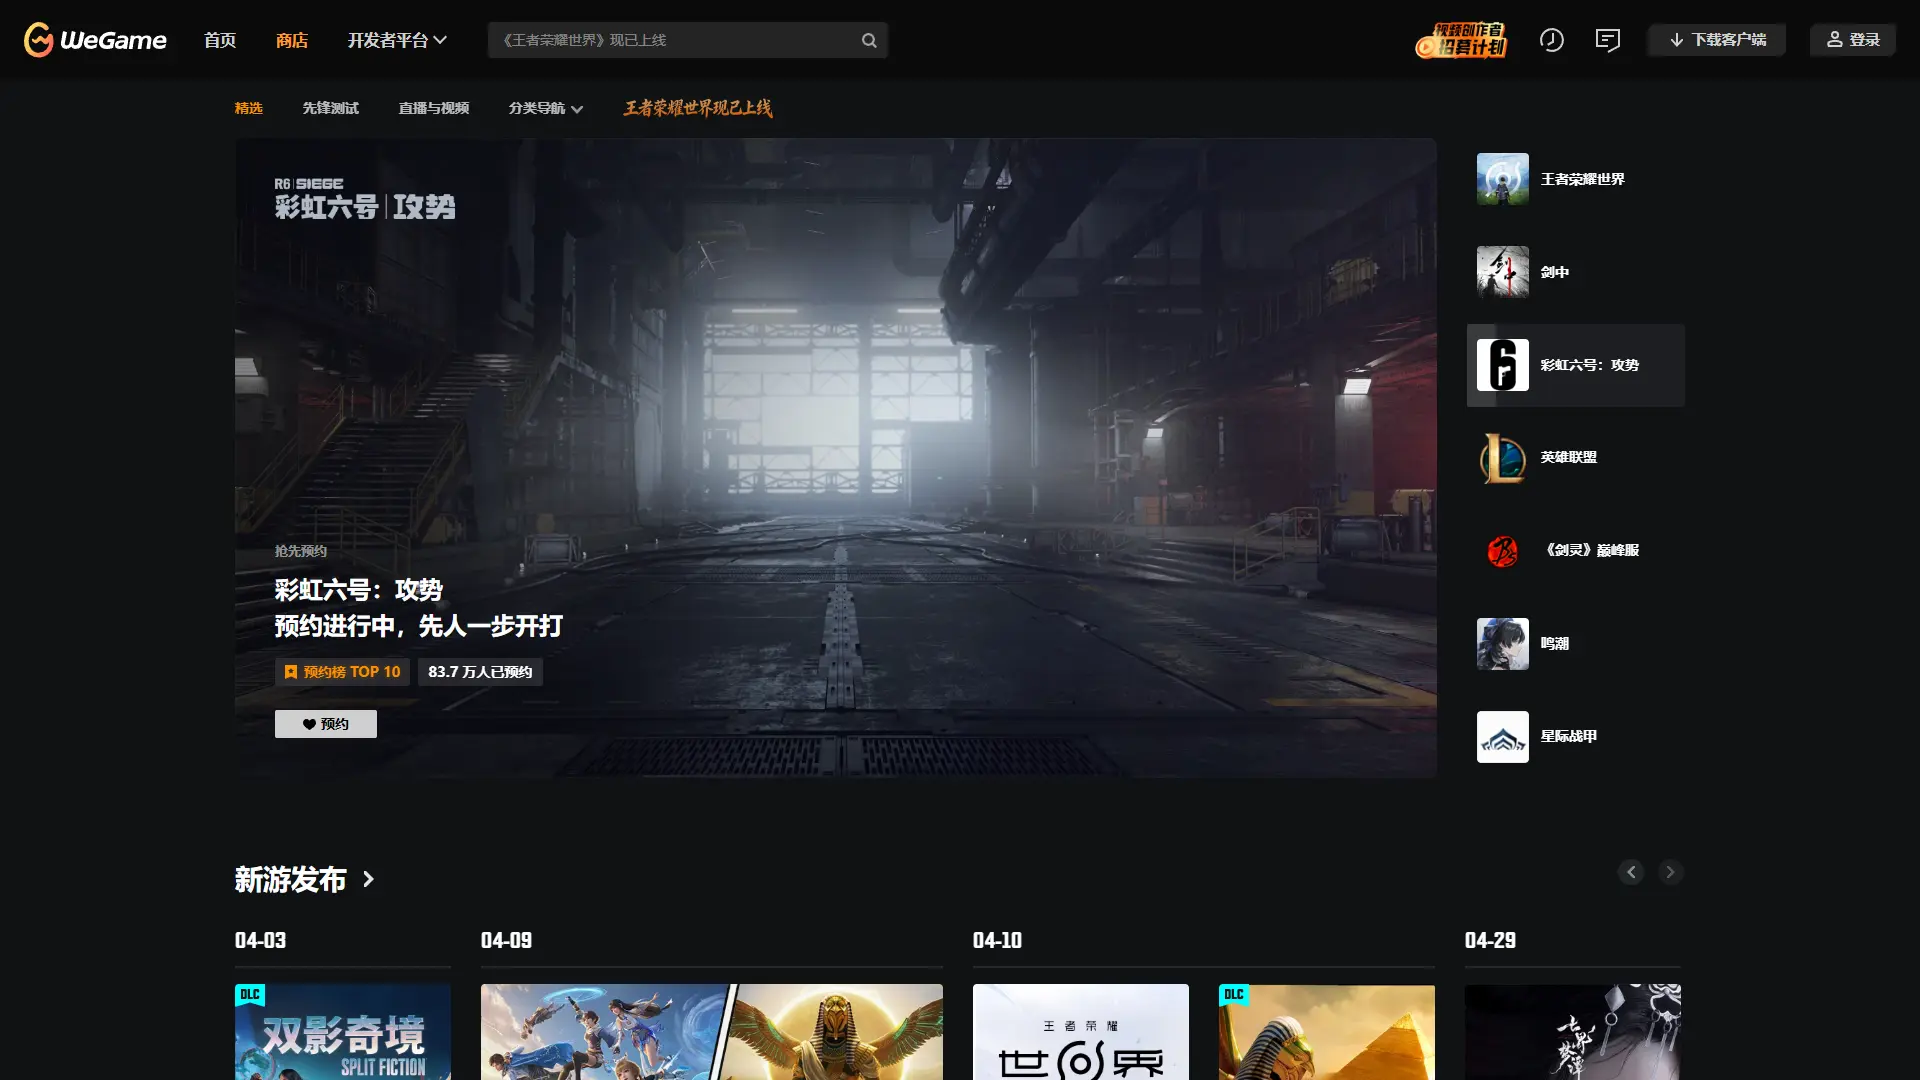Select the 王者荣耀世界 game icon
This screenshot has height=1080, width=1920.
point(1502,179)
